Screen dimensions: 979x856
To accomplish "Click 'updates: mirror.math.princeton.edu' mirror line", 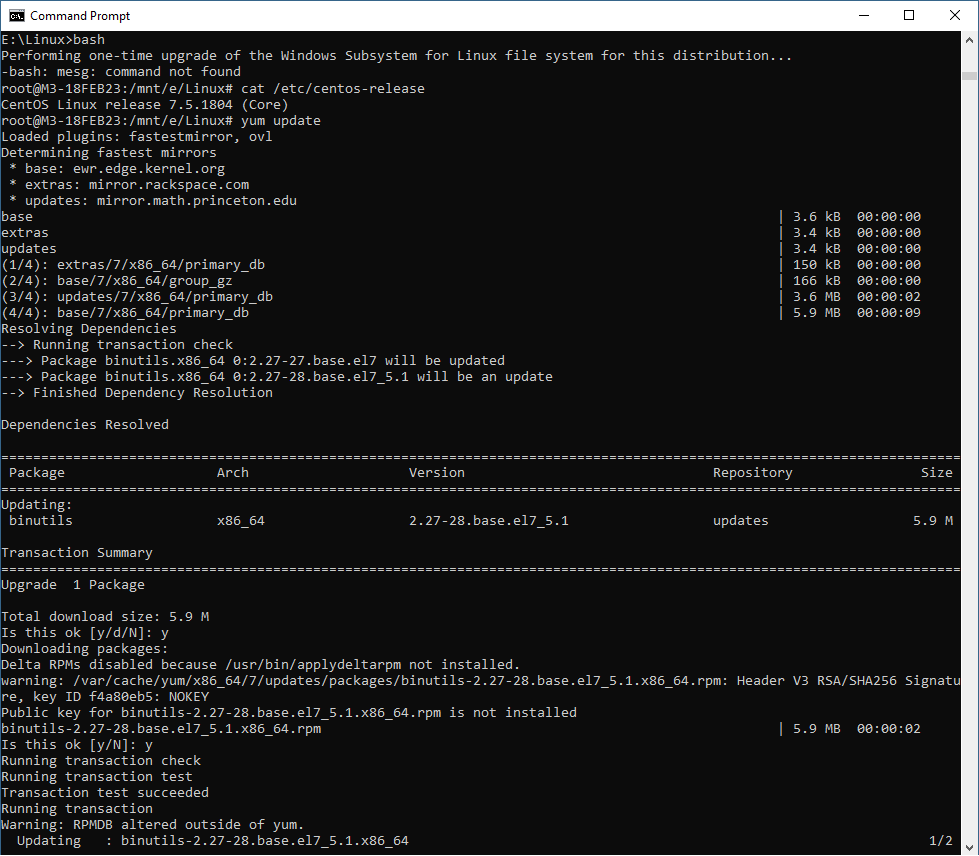I will click(x=153, y=200).
